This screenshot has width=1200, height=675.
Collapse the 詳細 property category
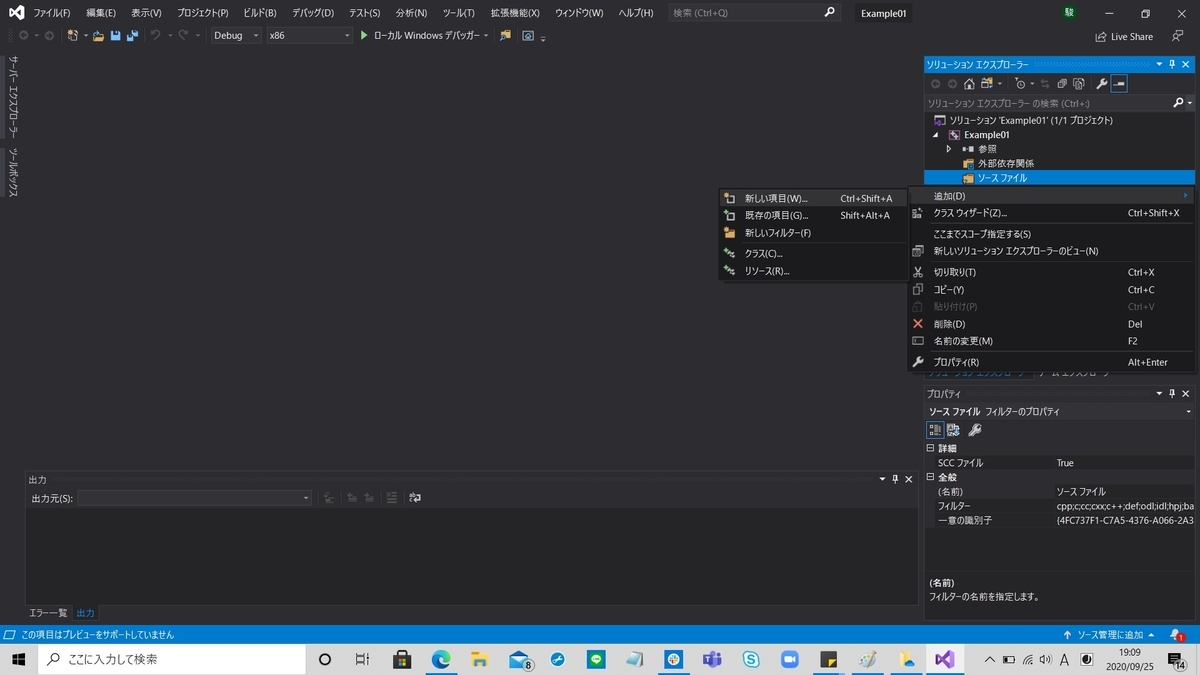[930, 448]
